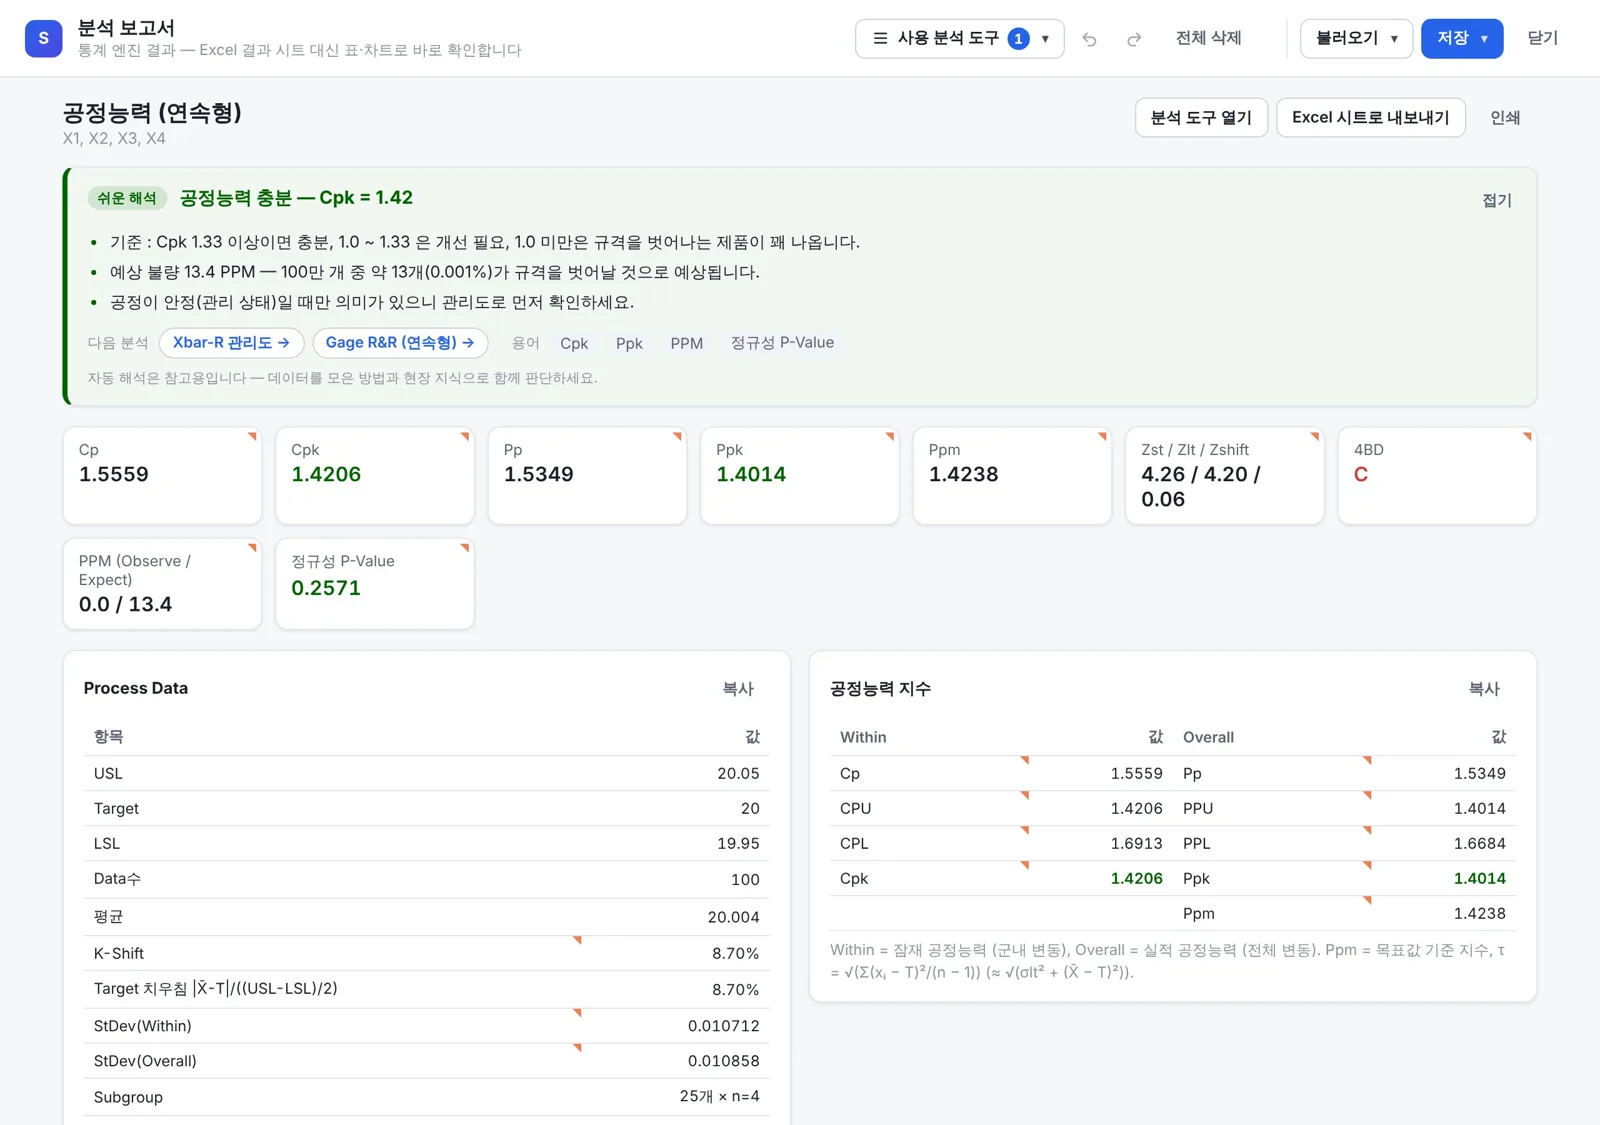Click the 분석 도구 열기 button
This screenshot has width=1600, height=1125.
pyautogui.click(x=1201, y=117)
